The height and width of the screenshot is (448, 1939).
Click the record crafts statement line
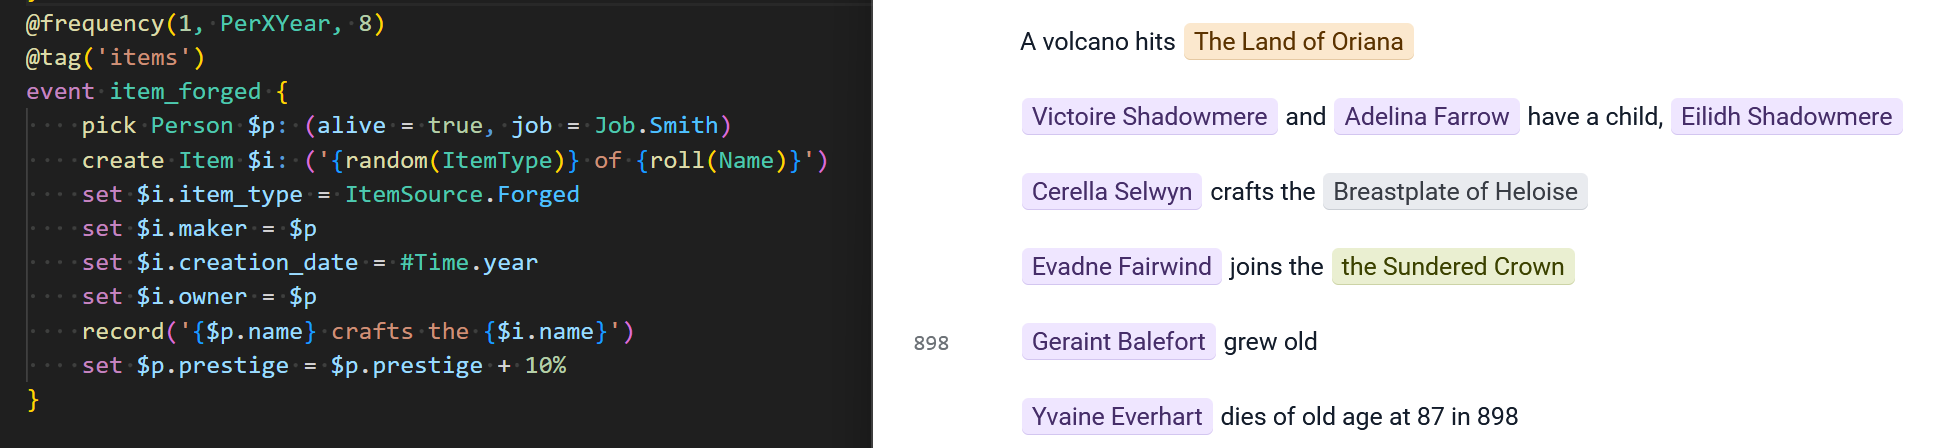pos(358,331)
